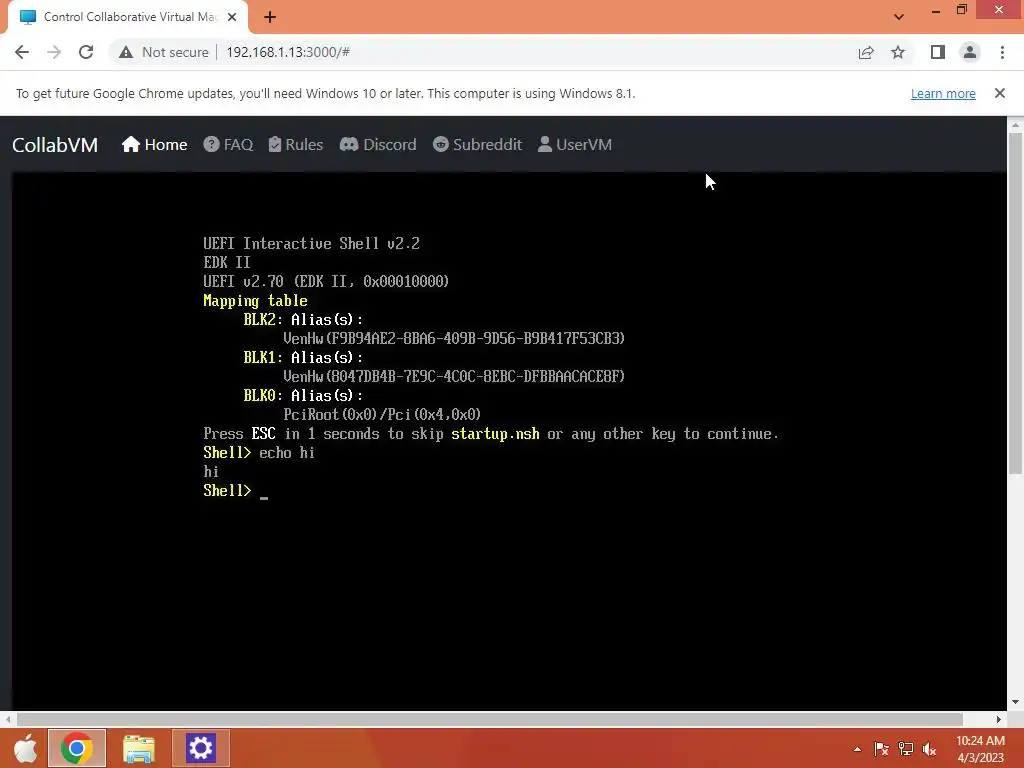1024x768 pixels.
Task: Click the FAQ question mark icon
Action: click(211, 144)
